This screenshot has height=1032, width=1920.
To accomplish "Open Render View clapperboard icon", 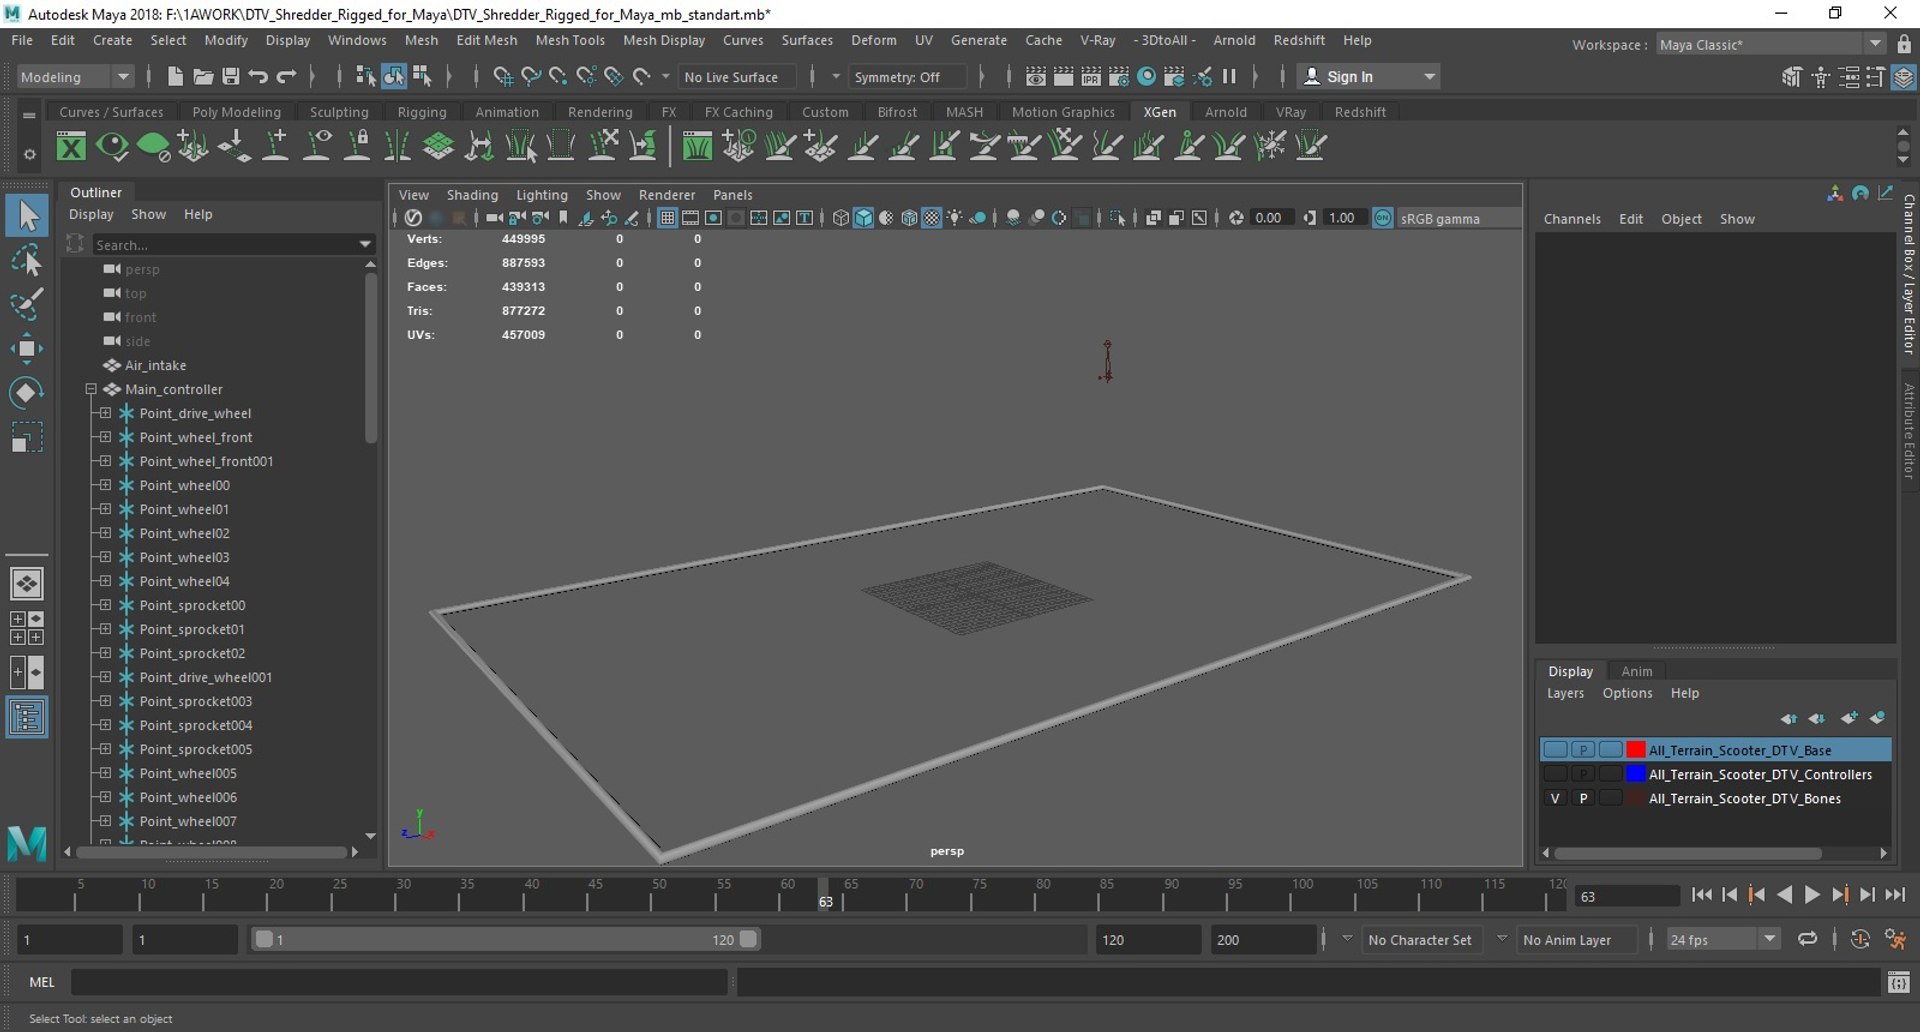I will [1036, 76].
